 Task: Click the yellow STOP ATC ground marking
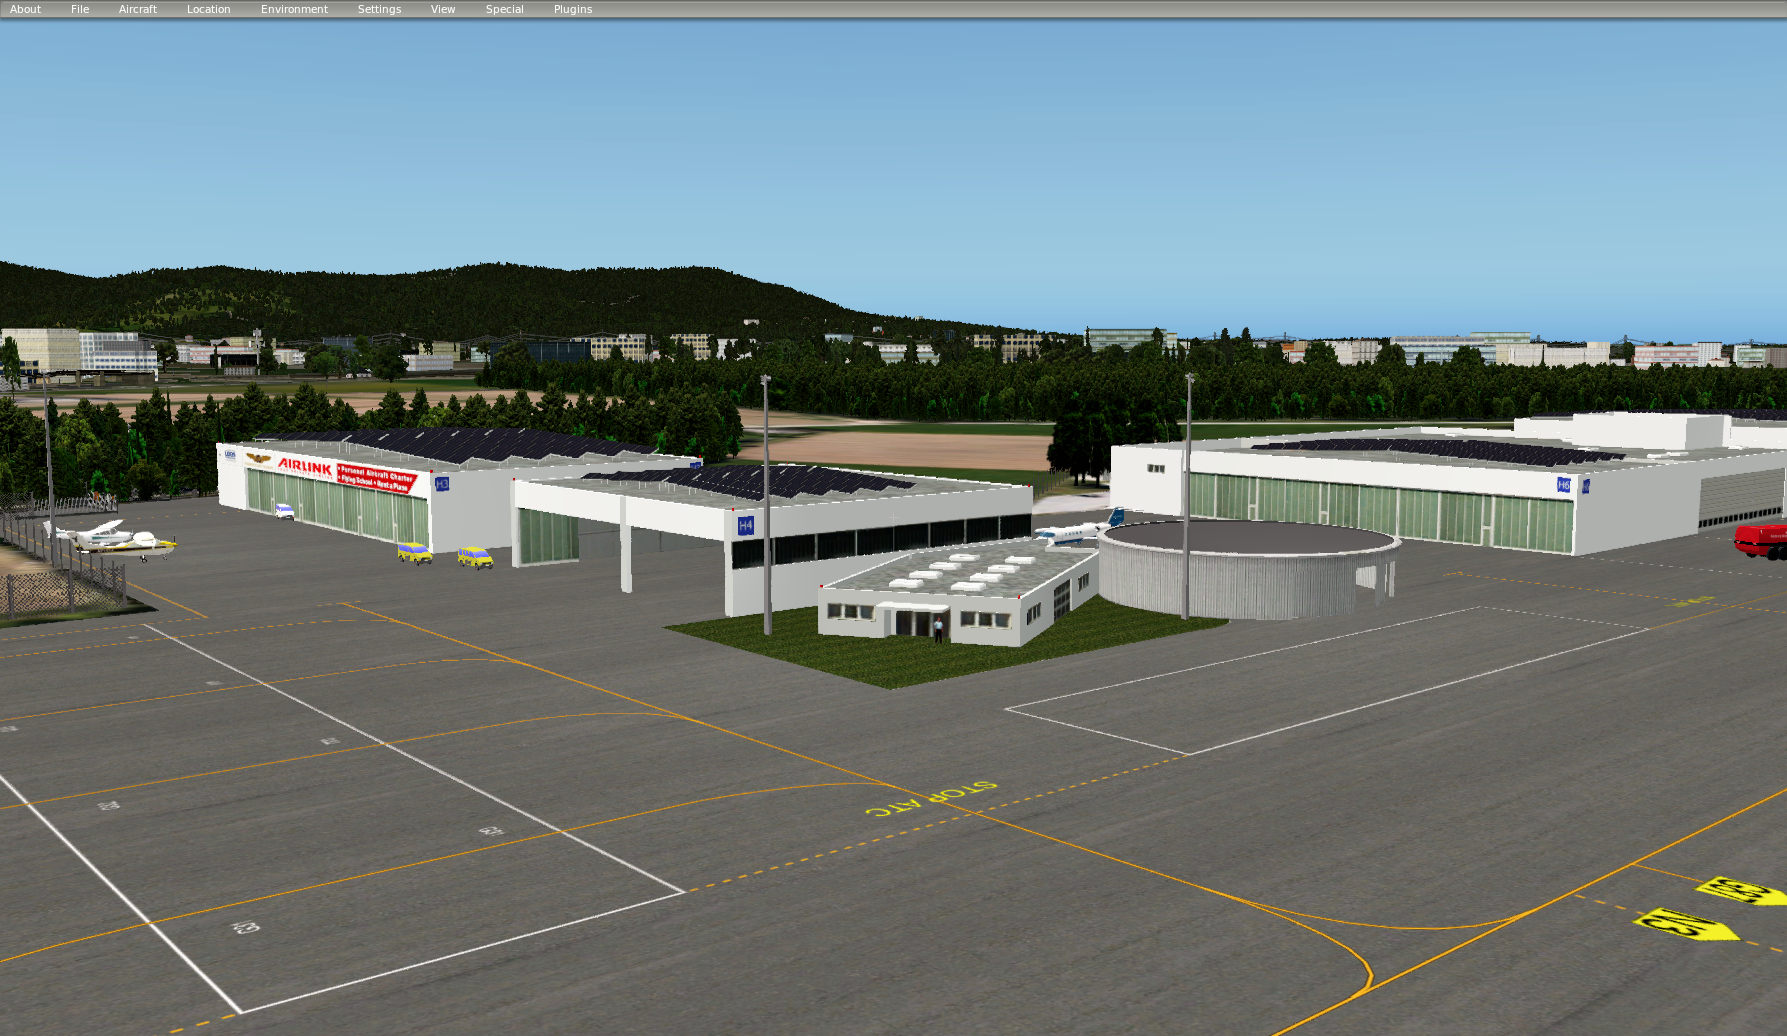pyautogui.click(x=931, y=799)
